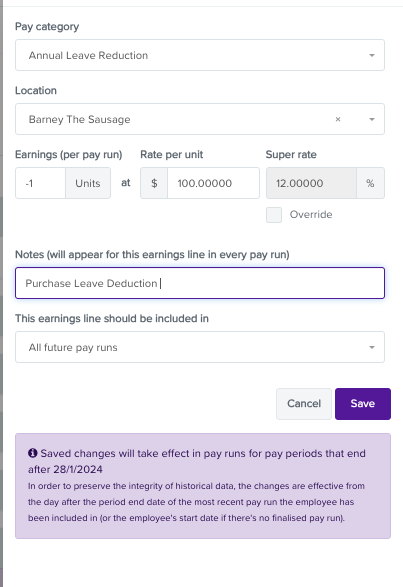Screen dimensions: 403x587
Task: Focus the earnings units field showing -1
Action: (40, 183)
